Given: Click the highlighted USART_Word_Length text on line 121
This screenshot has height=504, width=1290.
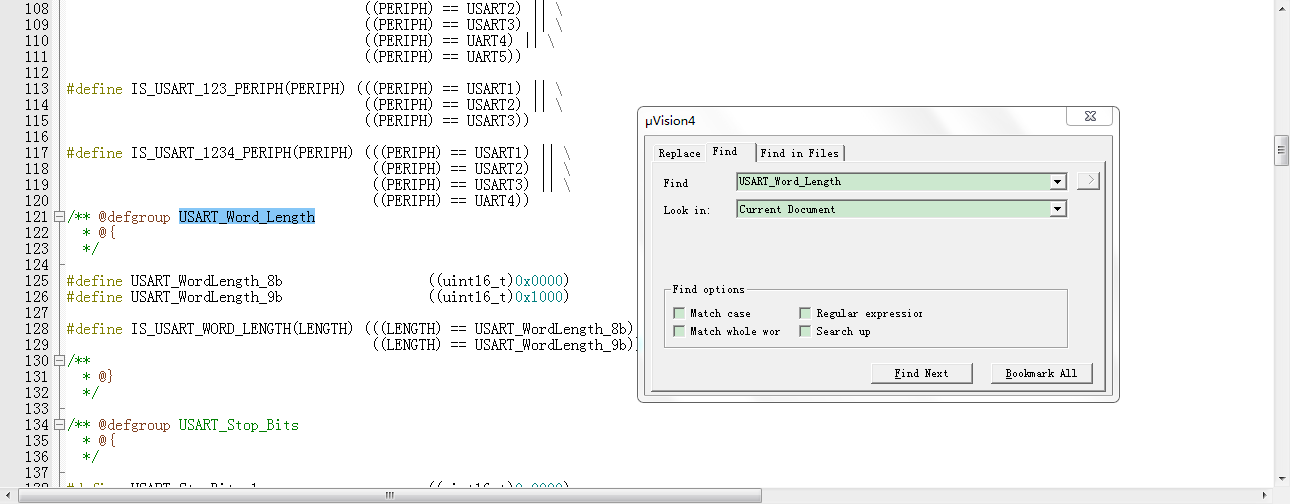Looking at the screenshot, I should pyautogui.click(x=247, y=217).
